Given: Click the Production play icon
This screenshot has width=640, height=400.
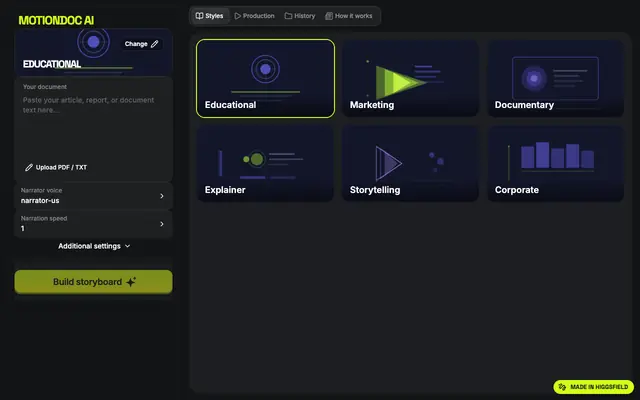Looking at the screenshot, I should pos(238,16).
